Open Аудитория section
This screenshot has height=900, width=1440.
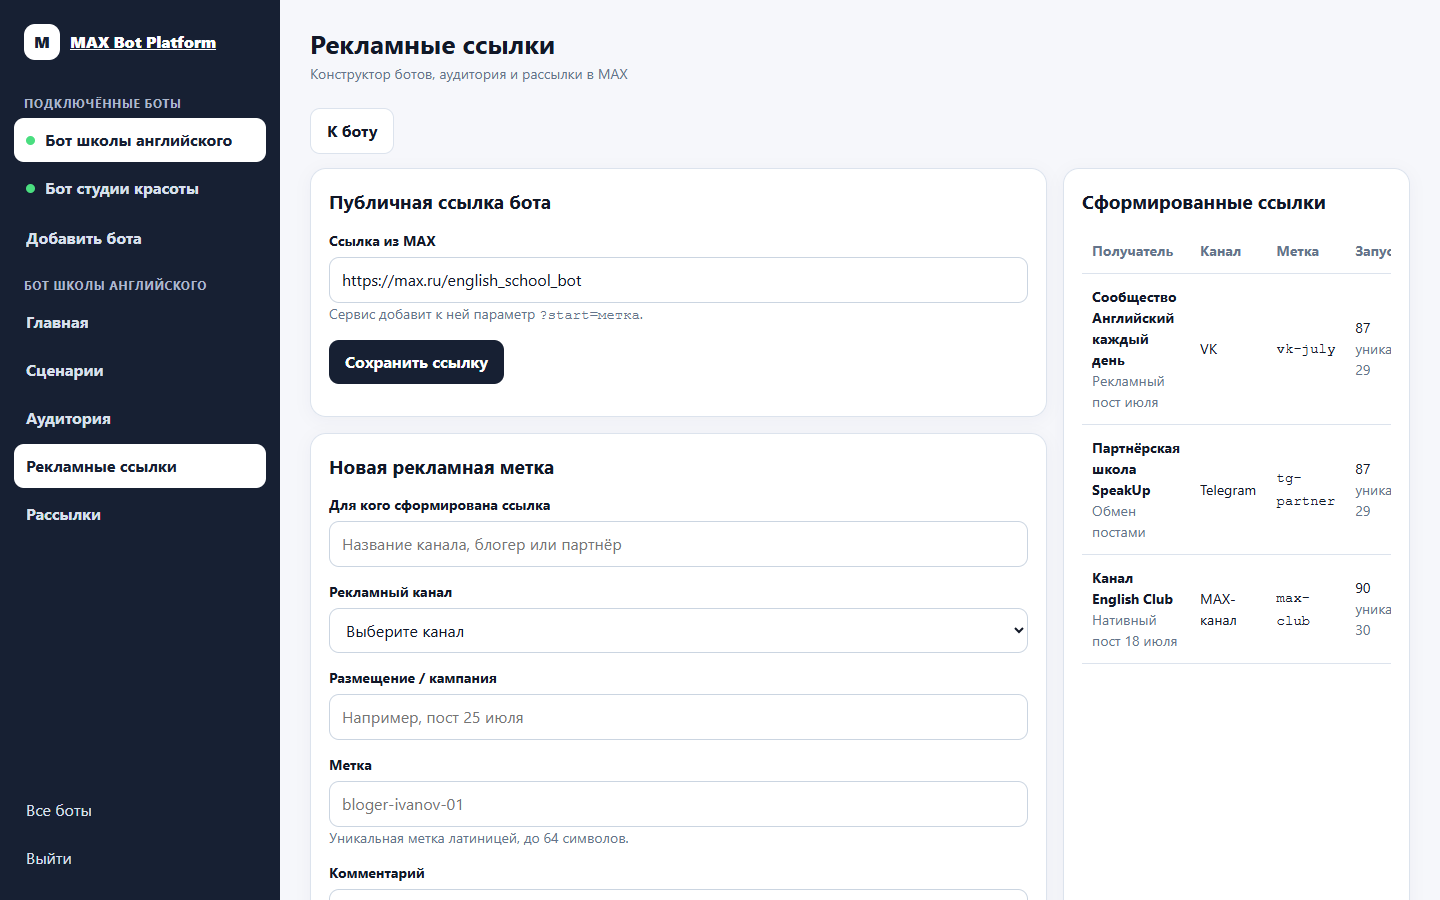(x=140, y=418)
